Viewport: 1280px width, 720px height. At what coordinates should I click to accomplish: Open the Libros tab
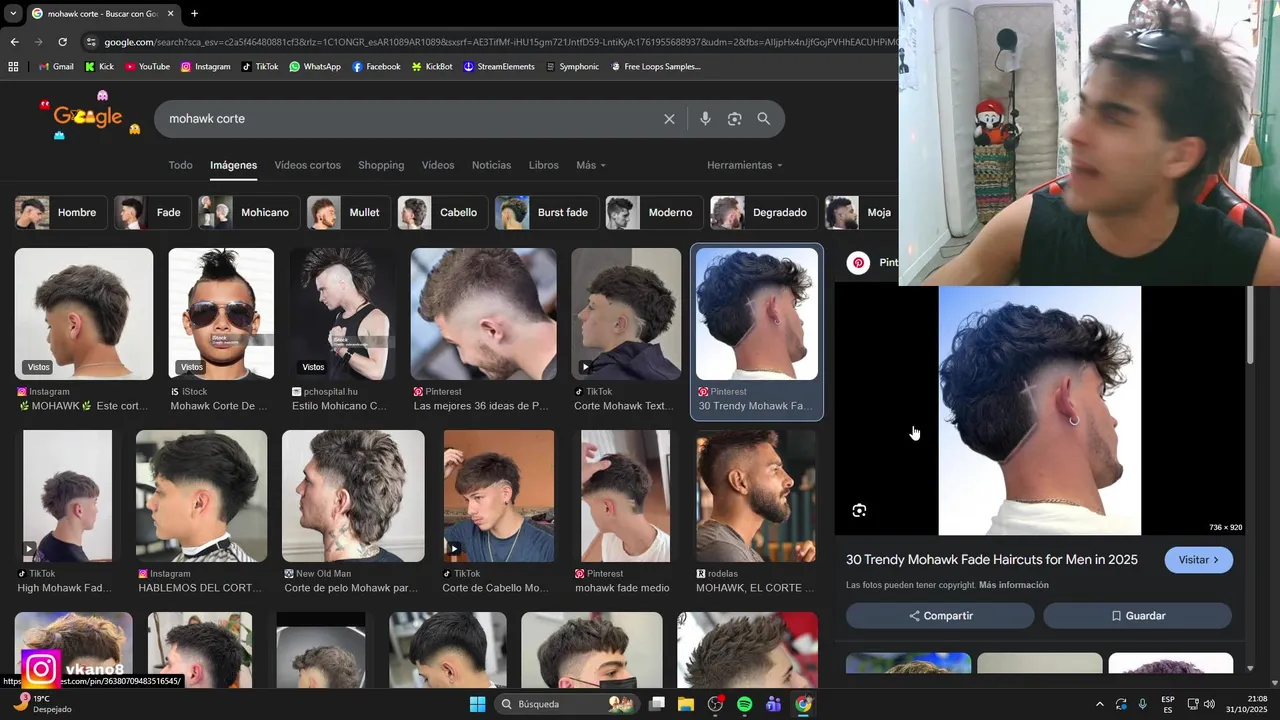pos(544,165)
